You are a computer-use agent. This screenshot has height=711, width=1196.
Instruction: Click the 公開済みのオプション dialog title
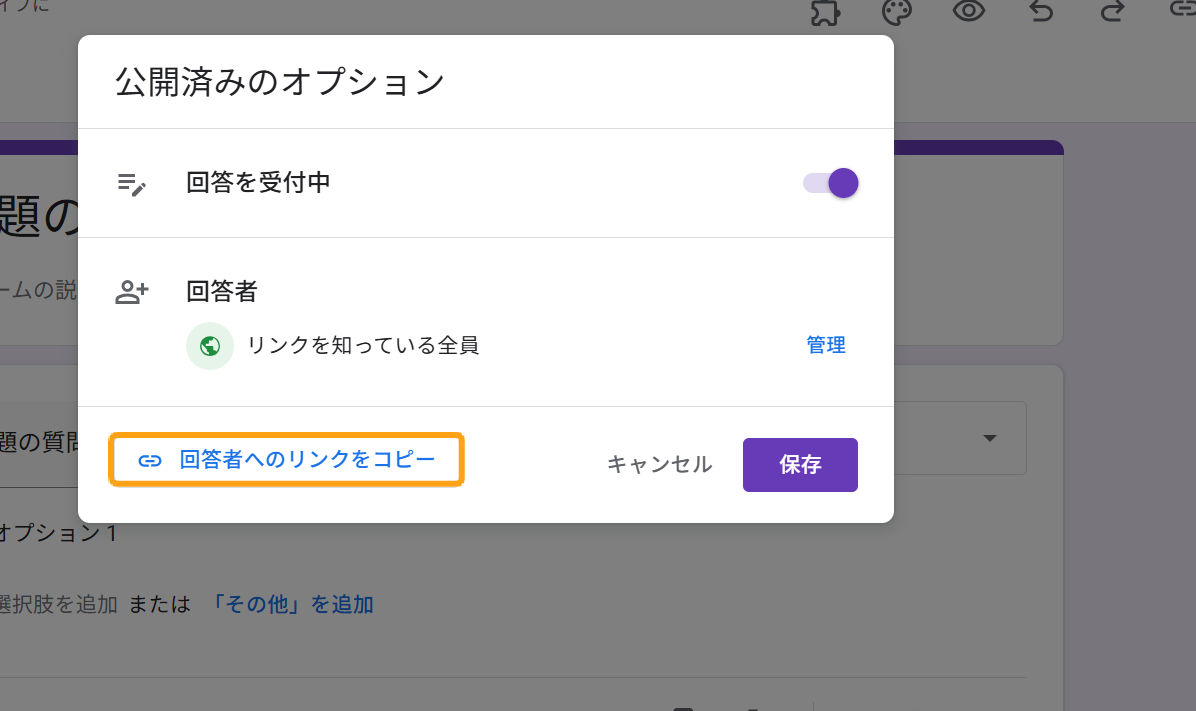point(280,82)
